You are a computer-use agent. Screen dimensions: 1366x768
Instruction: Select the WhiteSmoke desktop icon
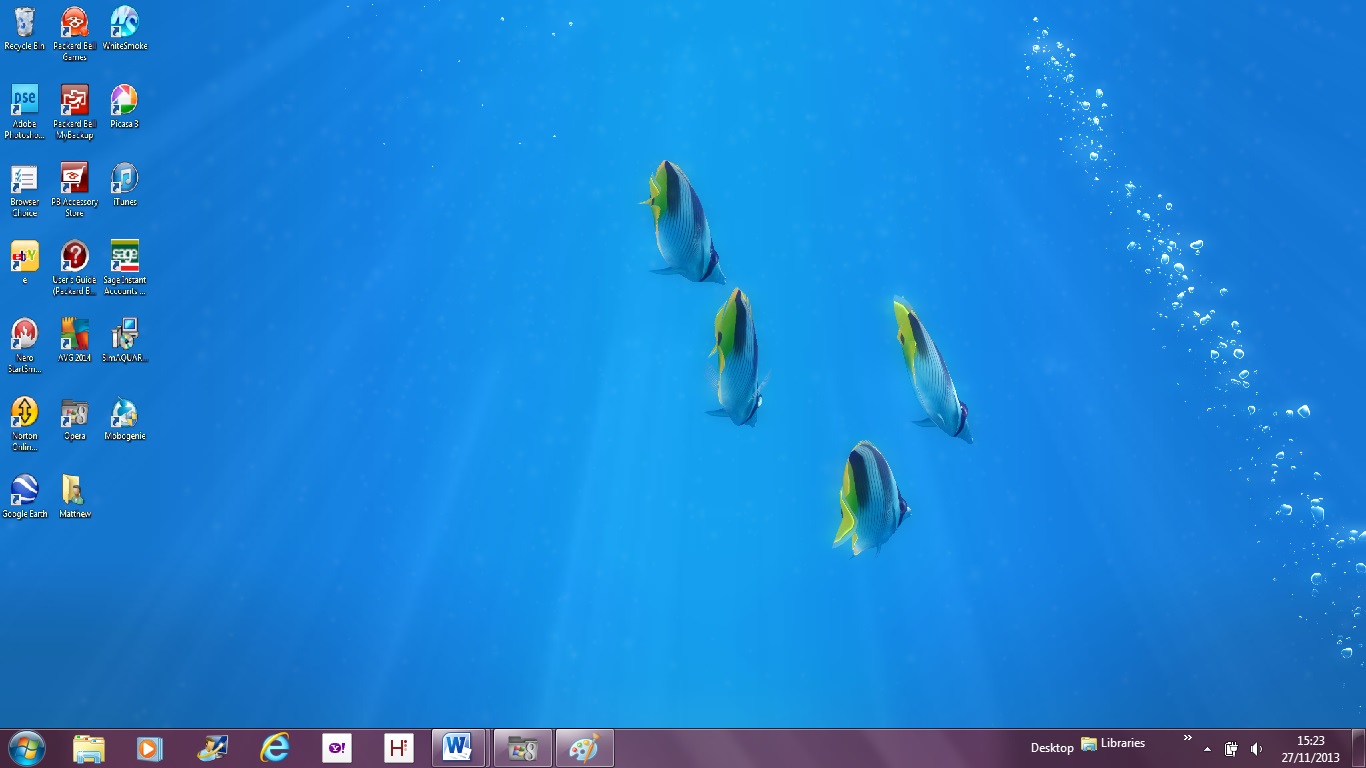tap(124, 24)
